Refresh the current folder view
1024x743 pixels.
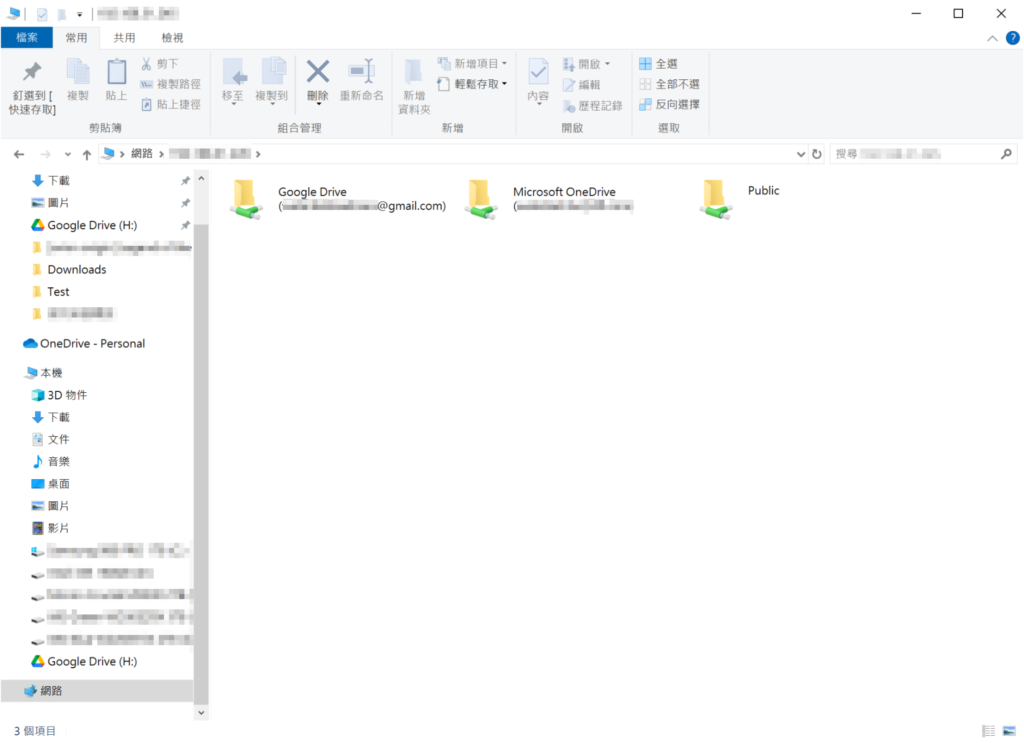click(817, 154)
